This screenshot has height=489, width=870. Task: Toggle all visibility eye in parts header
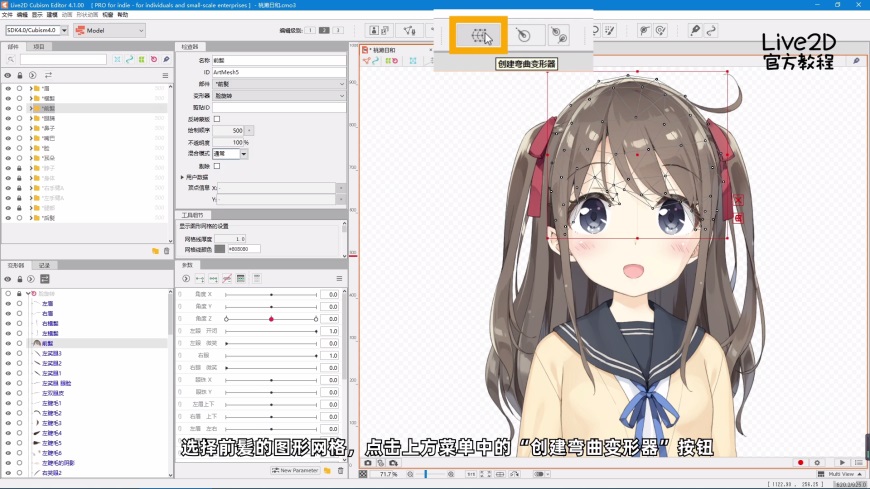click(8, 75)
